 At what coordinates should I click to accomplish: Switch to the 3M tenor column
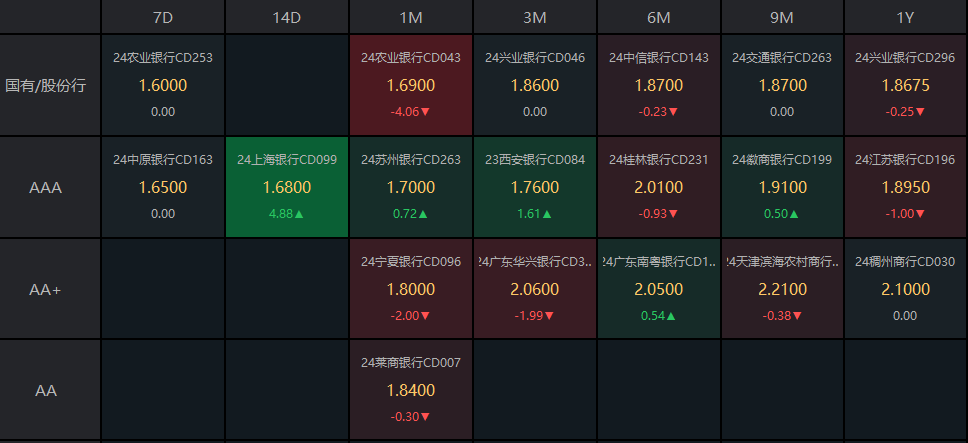pos(535,17)
